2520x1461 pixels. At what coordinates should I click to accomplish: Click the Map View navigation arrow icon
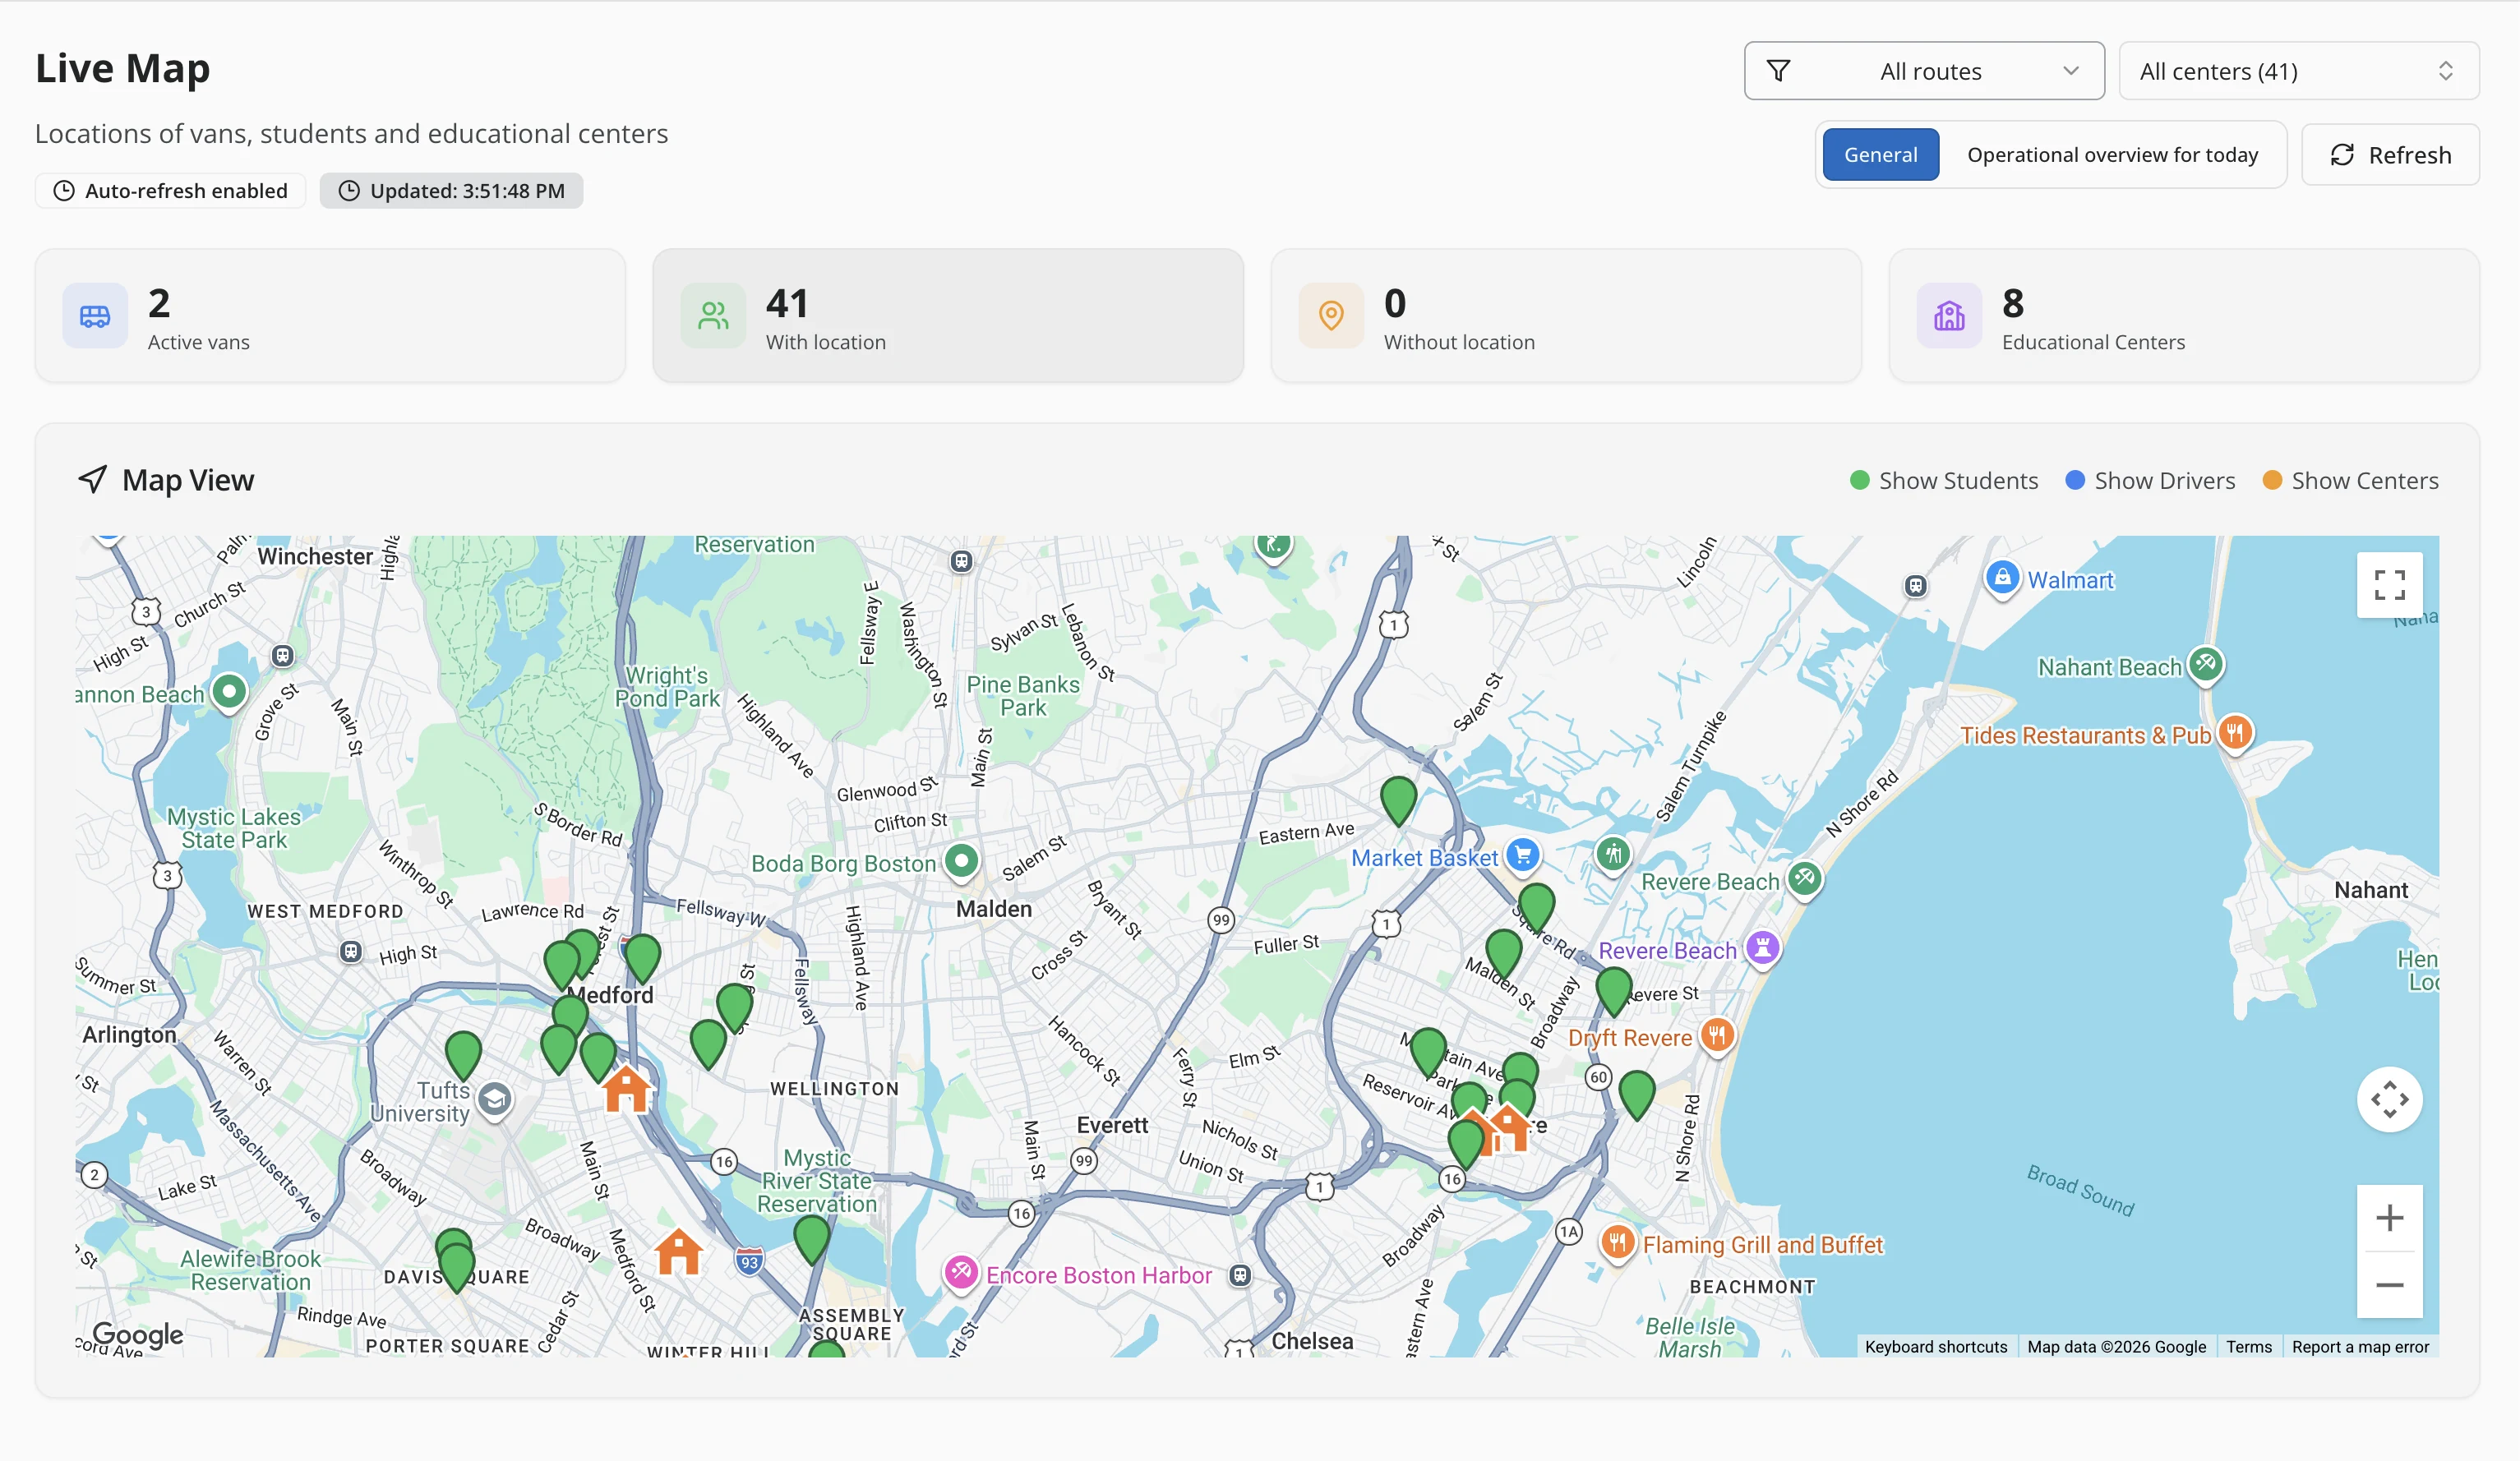[92, 479]
